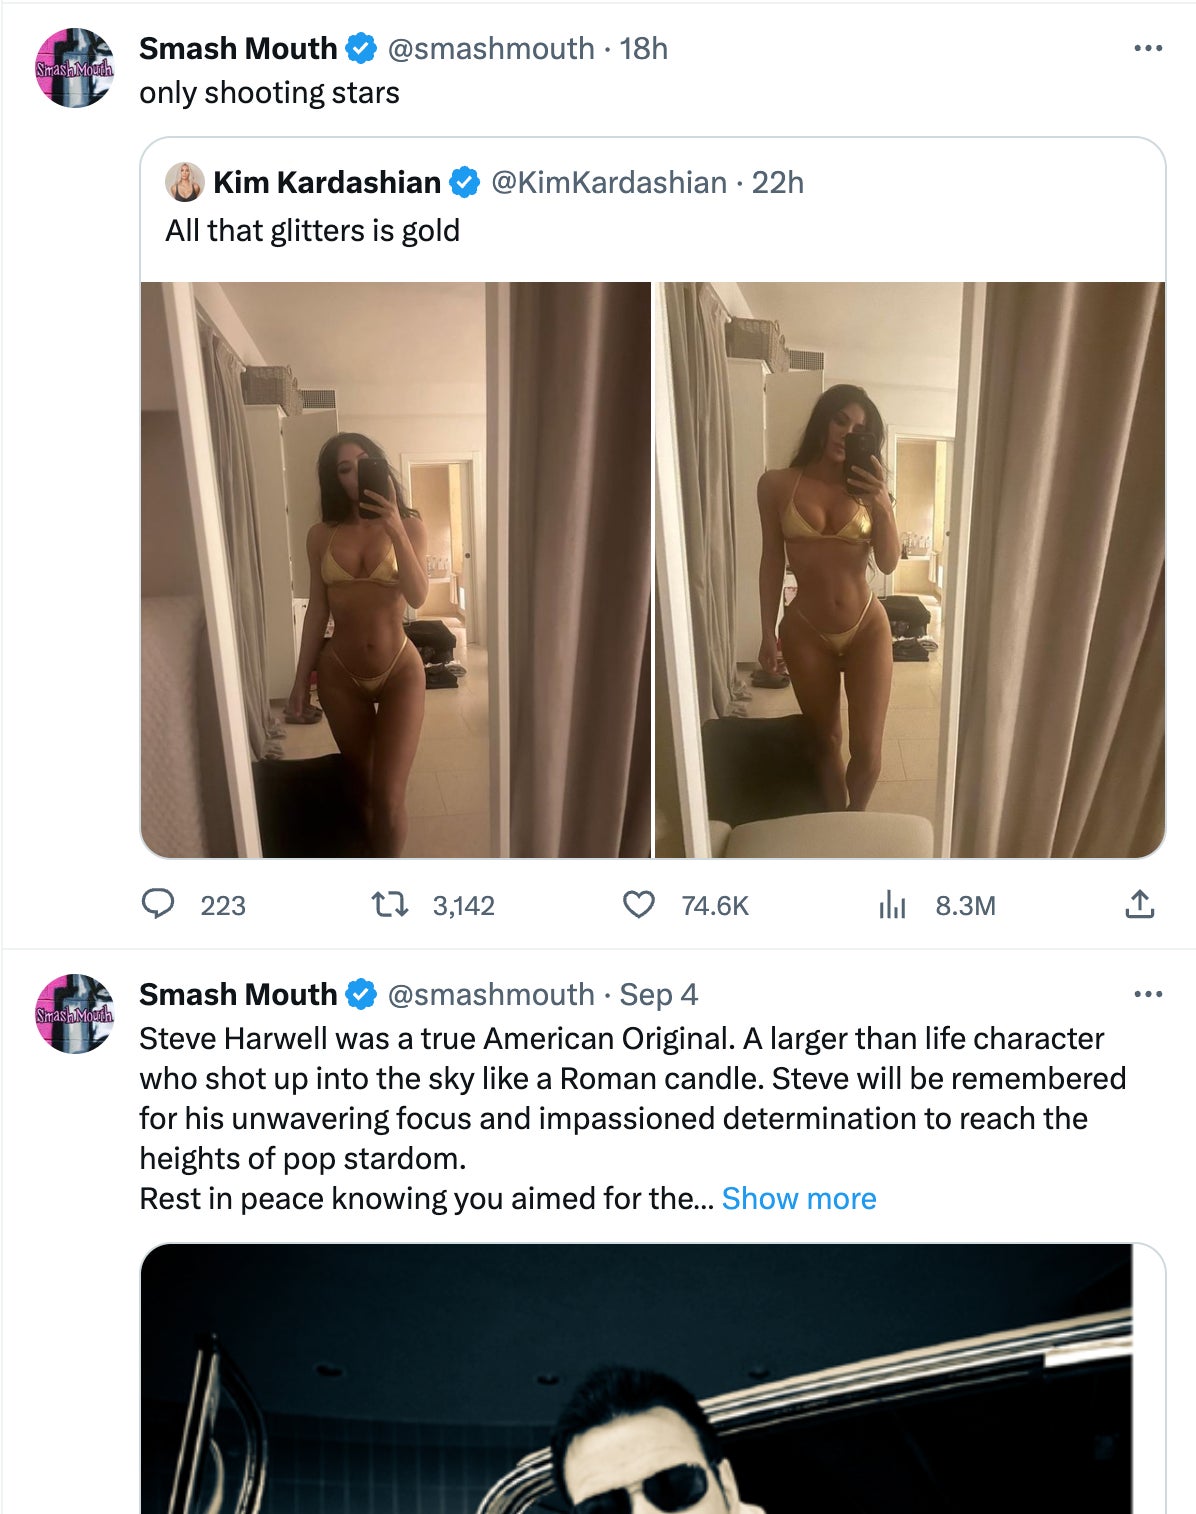This screenshot has height=1514, width=1196.
Task: Click Smash Mouth avatar on second tweet
Action: pyautogui.click(x=75, y=1013)
